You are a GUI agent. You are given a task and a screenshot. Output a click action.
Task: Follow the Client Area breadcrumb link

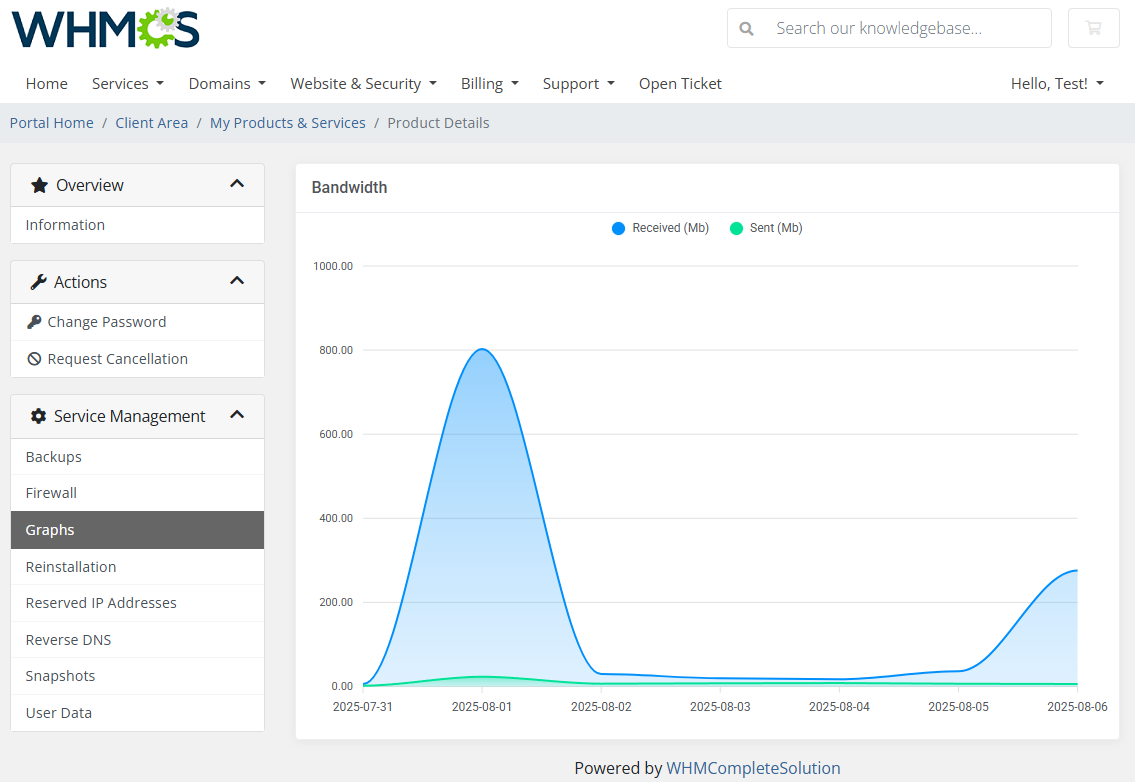151,122
